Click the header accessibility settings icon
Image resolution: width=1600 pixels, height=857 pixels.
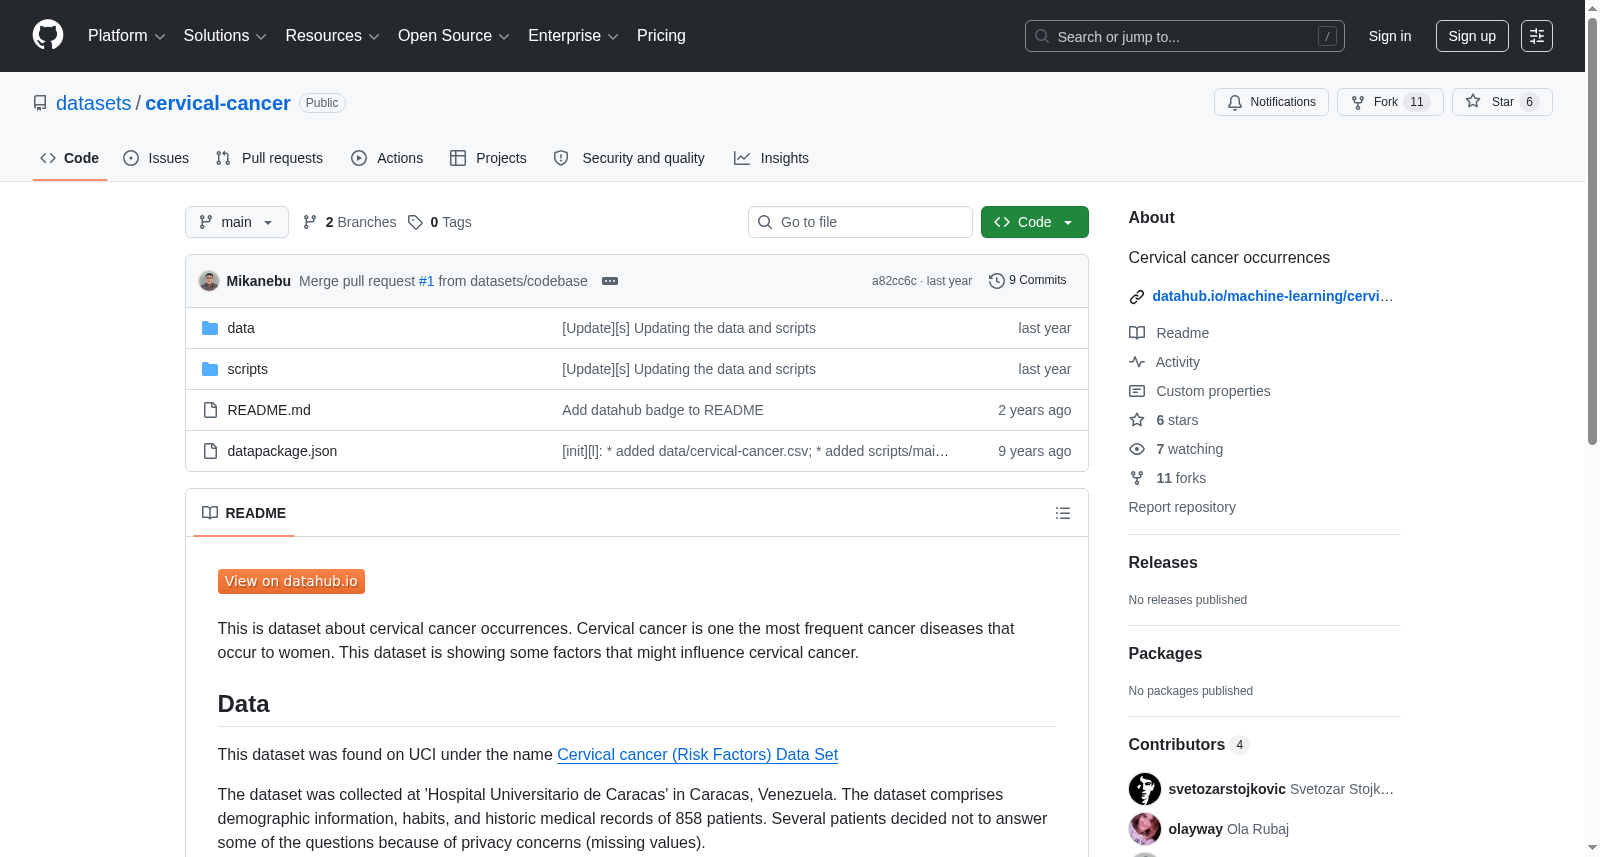point(1537,36)
